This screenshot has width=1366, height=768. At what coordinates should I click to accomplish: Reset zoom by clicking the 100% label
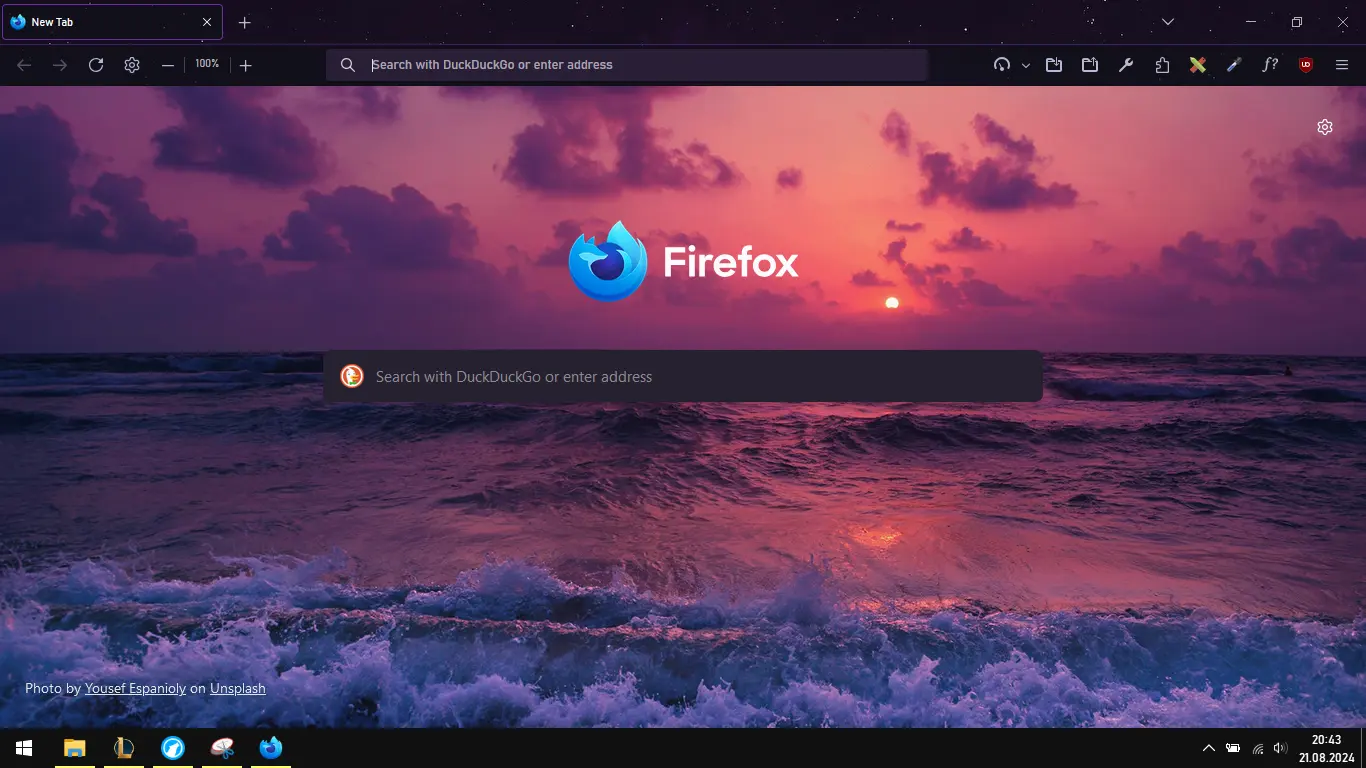coord(207,64)
